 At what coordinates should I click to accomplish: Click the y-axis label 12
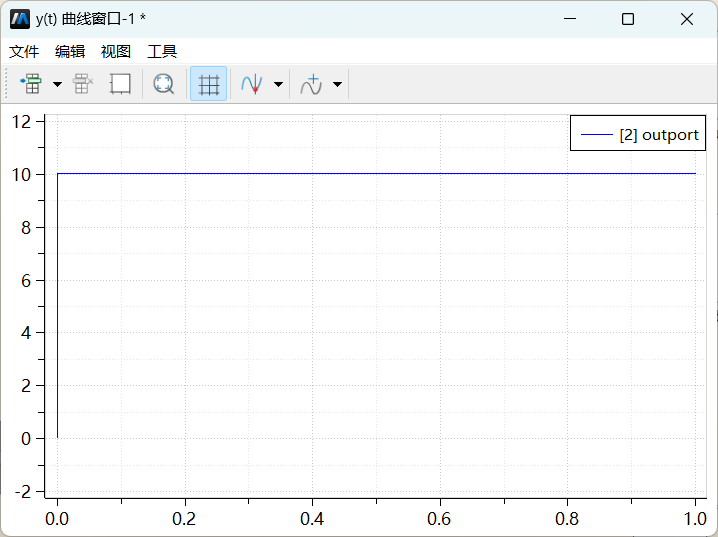21,122
